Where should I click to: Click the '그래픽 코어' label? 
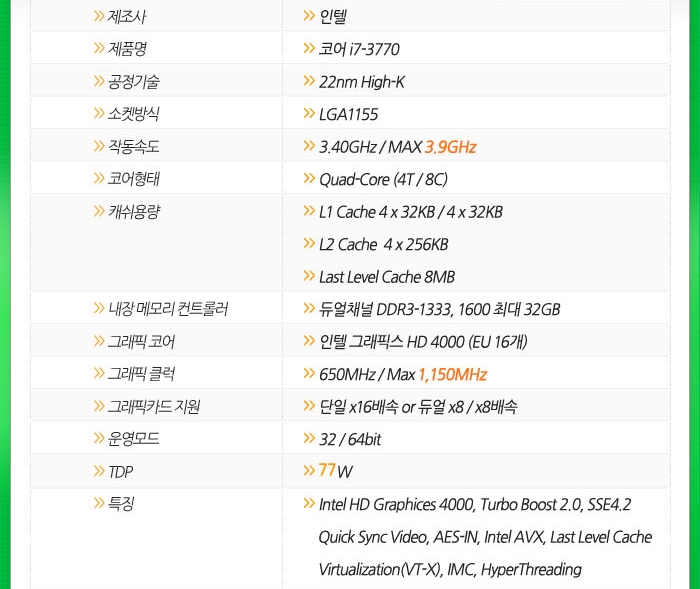tap(141, 342)
